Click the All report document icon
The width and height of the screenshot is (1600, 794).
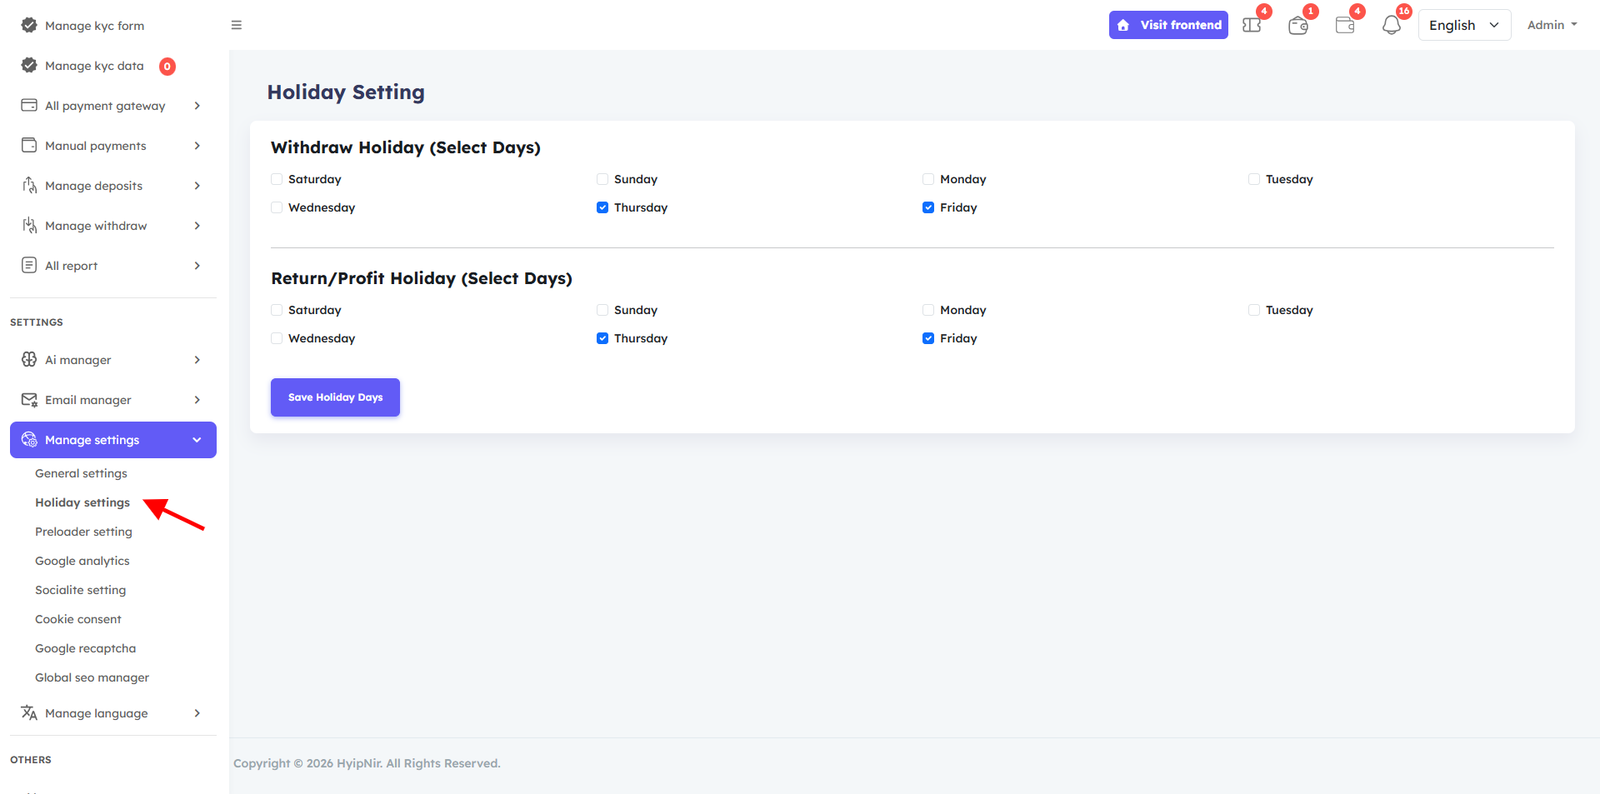point(29,266)
